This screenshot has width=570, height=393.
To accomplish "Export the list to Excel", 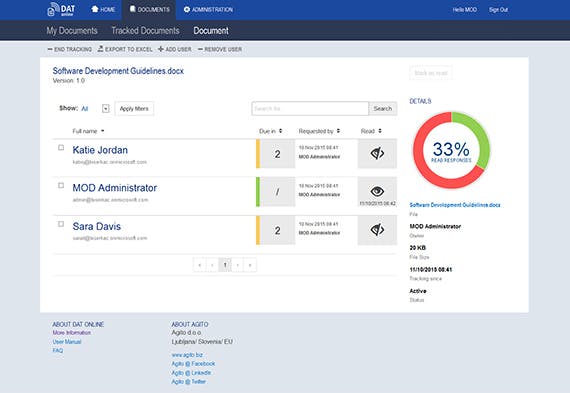I will coord(125,49).
